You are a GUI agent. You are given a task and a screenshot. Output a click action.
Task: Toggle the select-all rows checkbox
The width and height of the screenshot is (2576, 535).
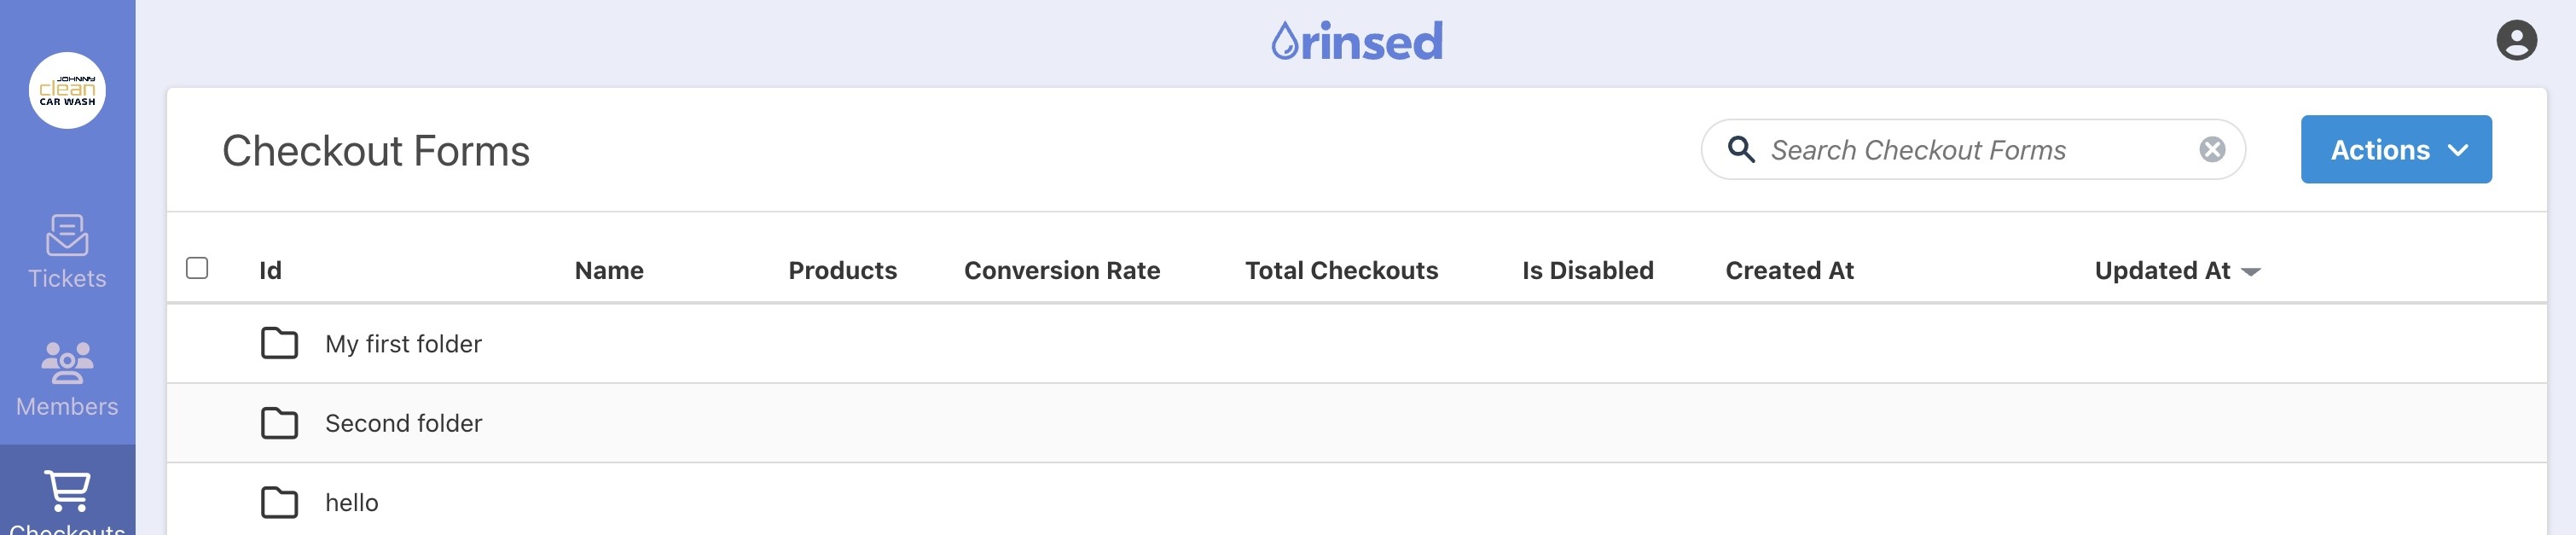197,268
